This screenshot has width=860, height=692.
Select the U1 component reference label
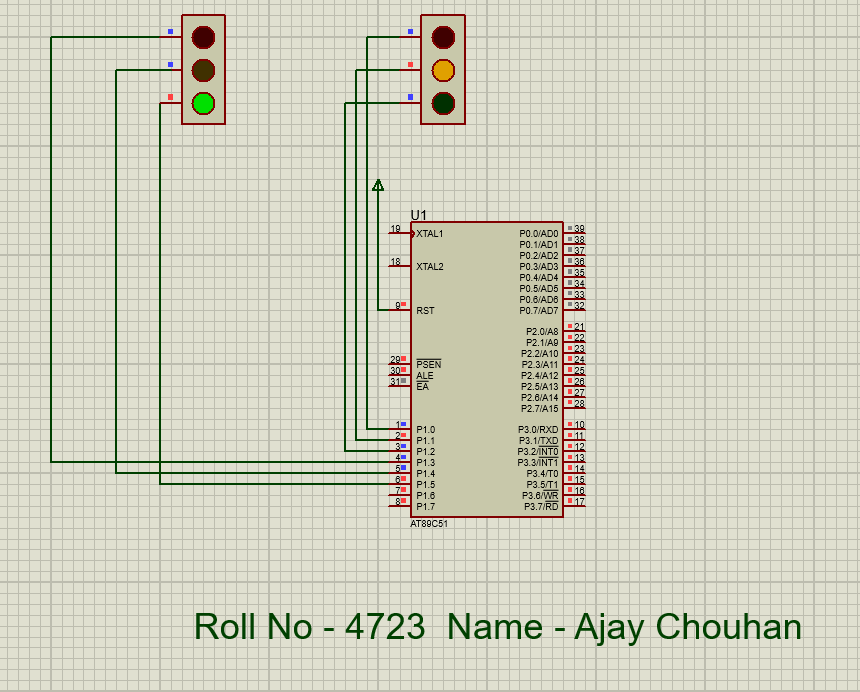pos(418,215)
